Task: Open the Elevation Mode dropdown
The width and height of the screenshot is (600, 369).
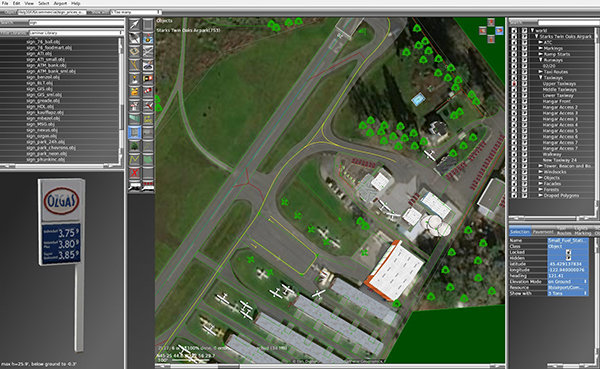Action: coord(568,281)
